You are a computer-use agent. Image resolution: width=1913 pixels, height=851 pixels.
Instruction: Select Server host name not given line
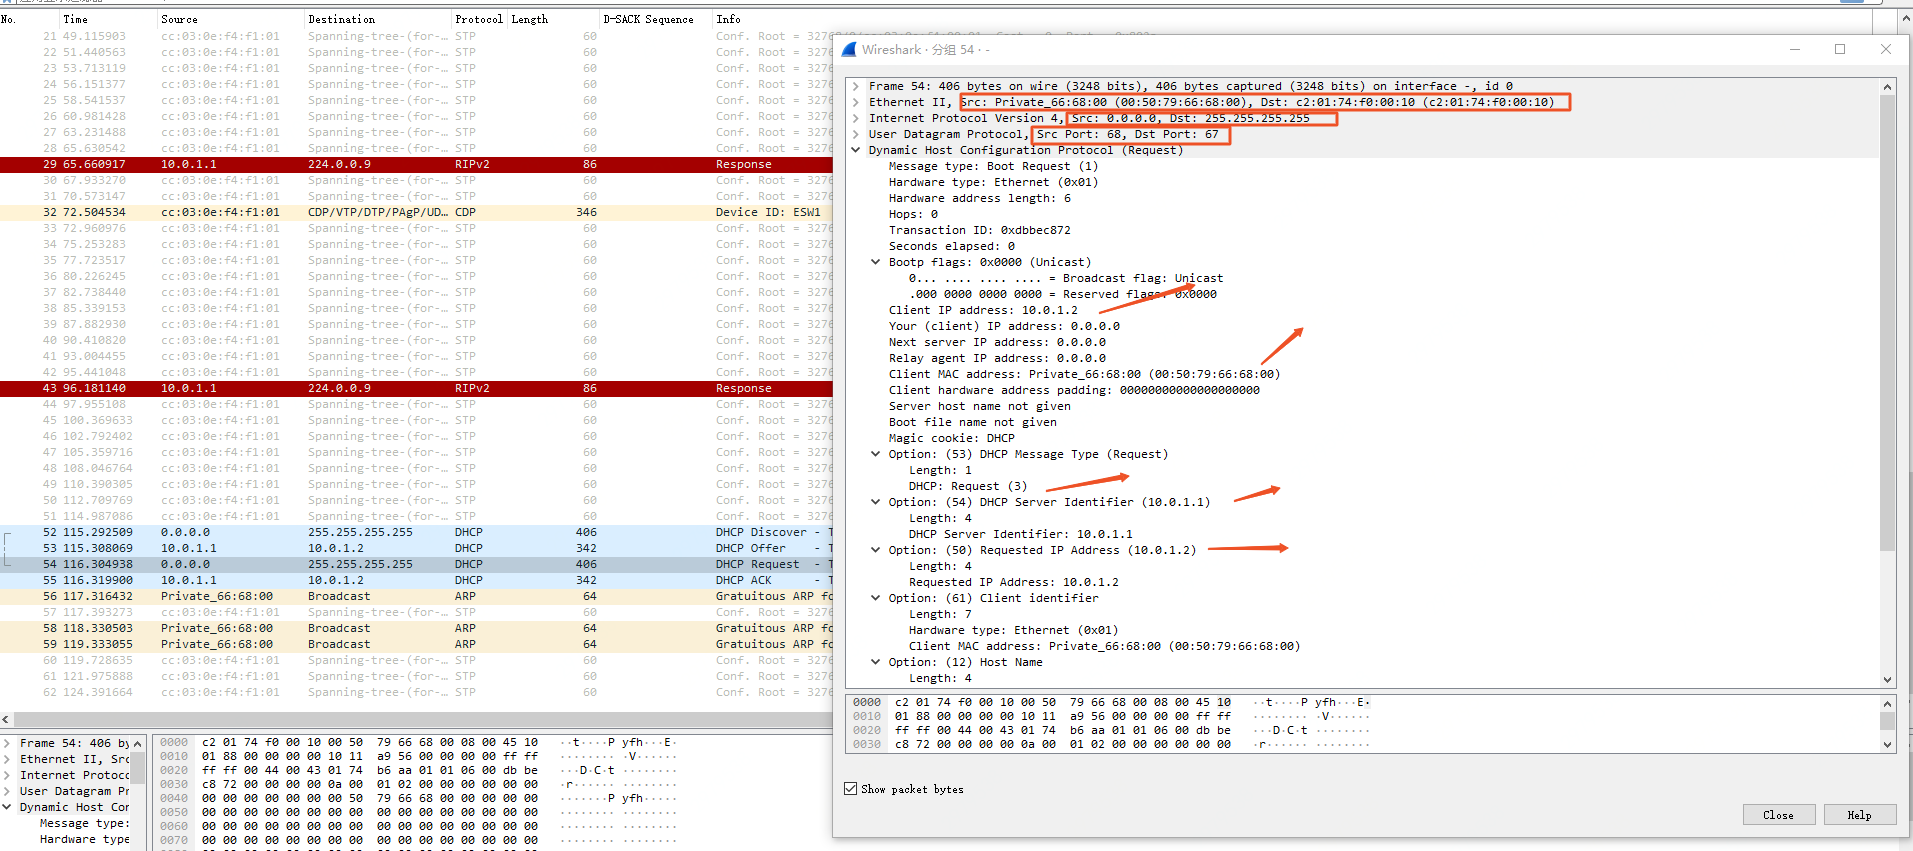click(979, 406)
